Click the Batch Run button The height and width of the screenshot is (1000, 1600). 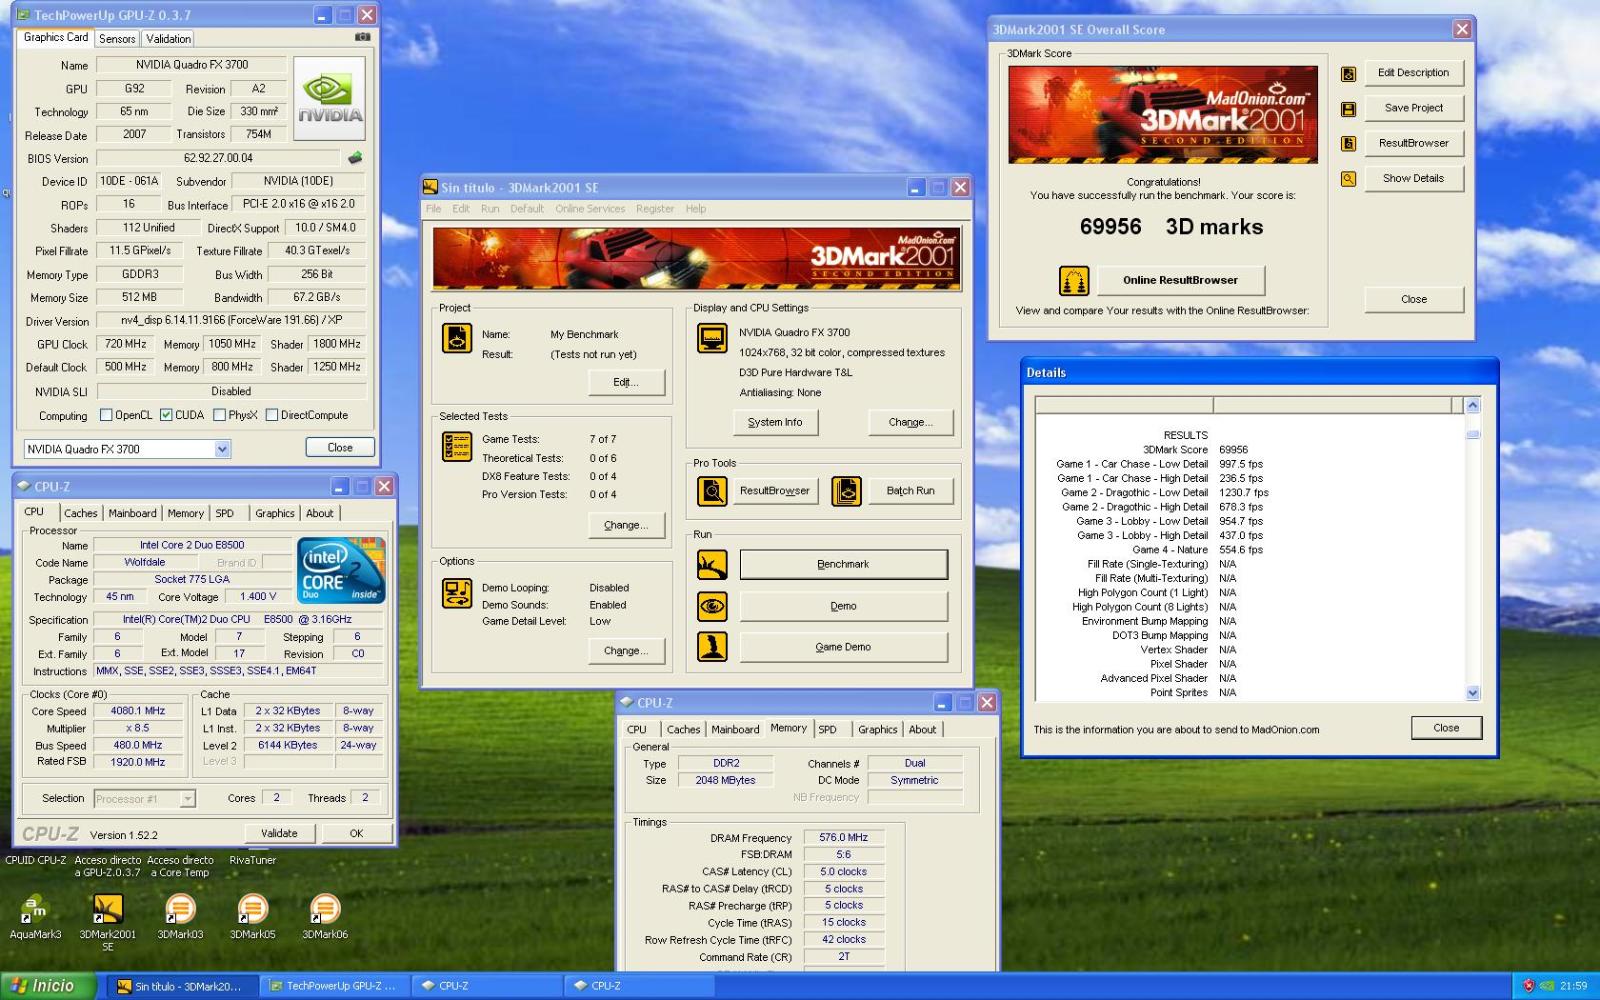click(910, 491)
